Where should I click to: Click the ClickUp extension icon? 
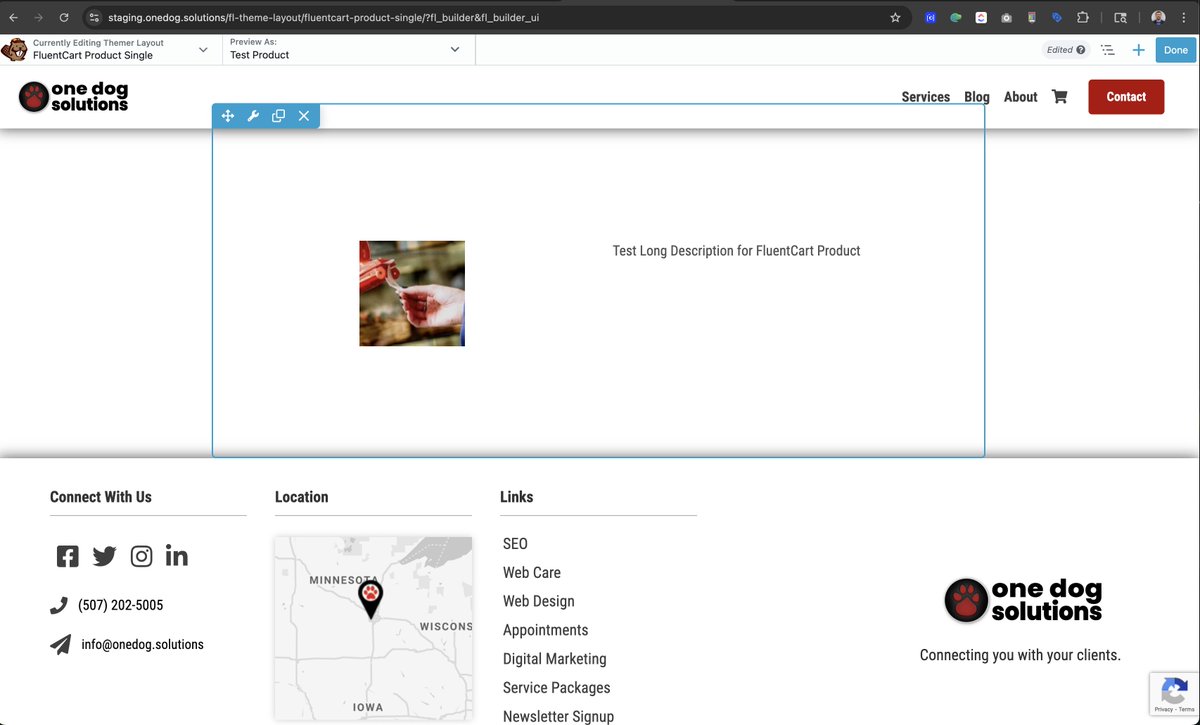click(981, 18)
